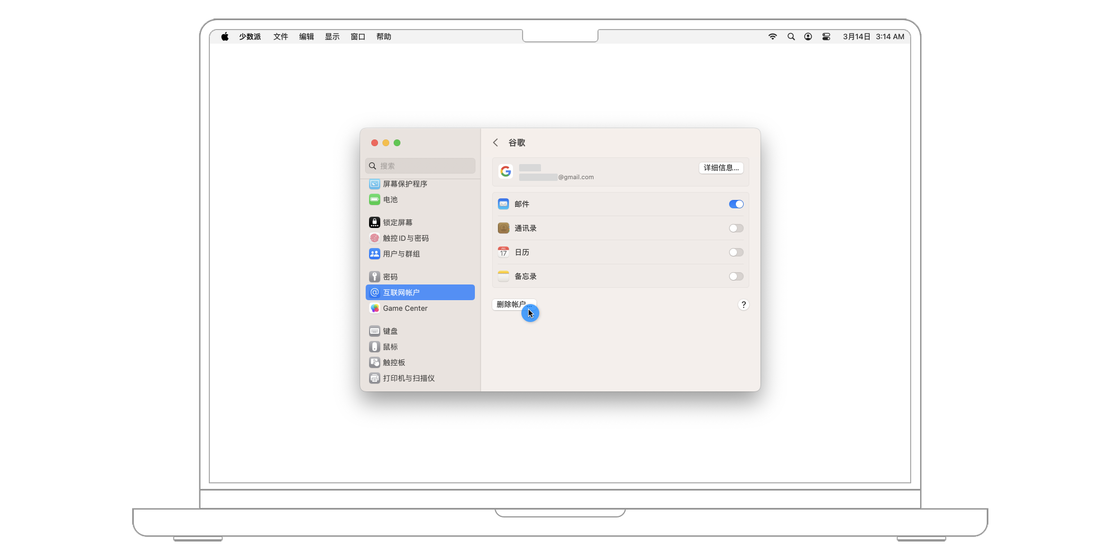
Task: Disable the 邮件 toggle
Action: [736, 204]
